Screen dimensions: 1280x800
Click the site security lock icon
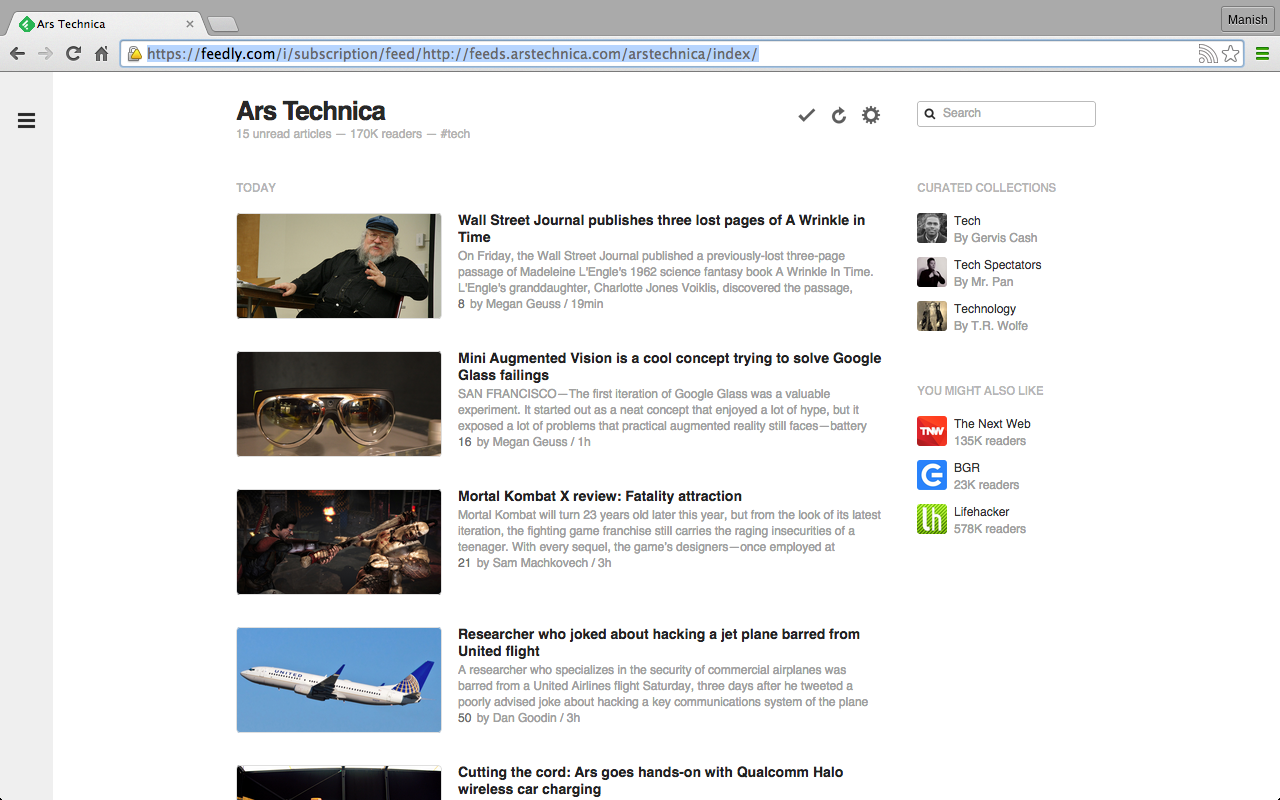coord(135,54)
